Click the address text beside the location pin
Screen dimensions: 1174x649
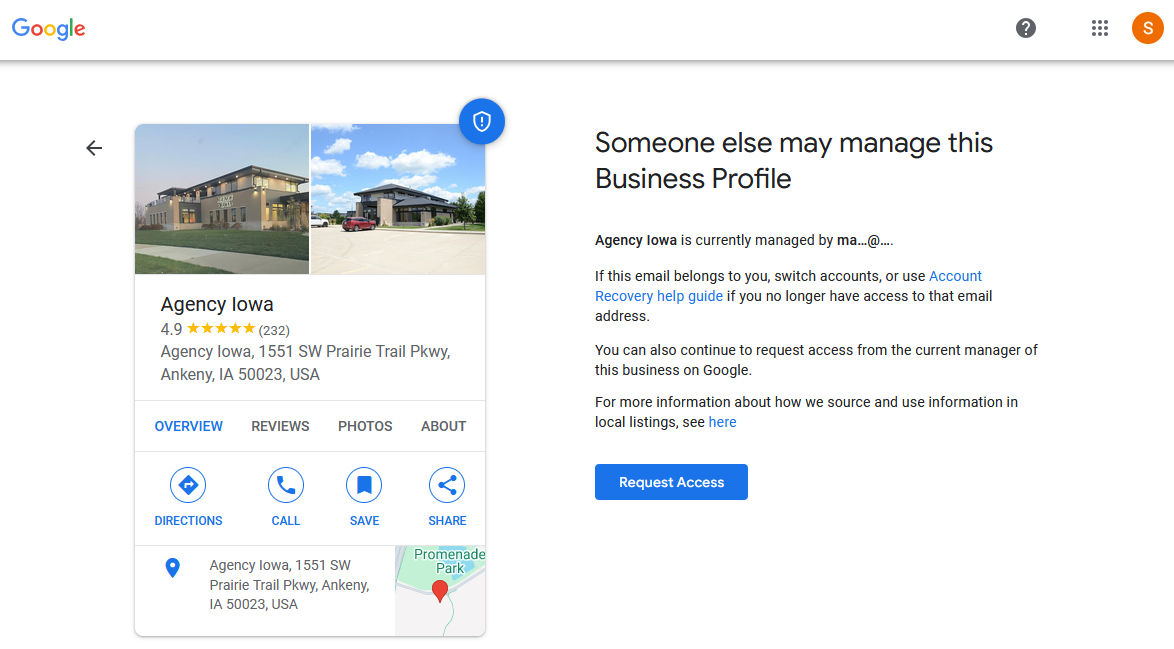(x=289, y=585)
